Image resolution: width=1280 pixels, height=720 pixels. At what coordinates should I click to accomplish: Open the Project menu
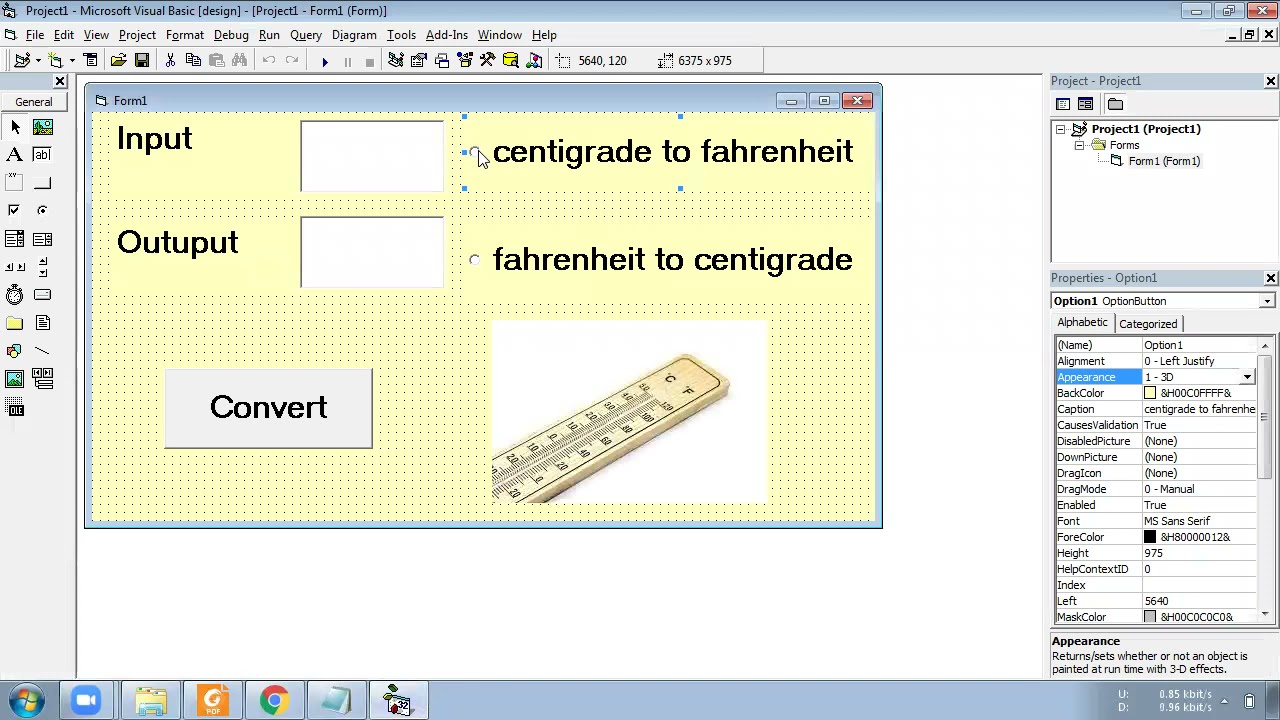pos(137,35)
